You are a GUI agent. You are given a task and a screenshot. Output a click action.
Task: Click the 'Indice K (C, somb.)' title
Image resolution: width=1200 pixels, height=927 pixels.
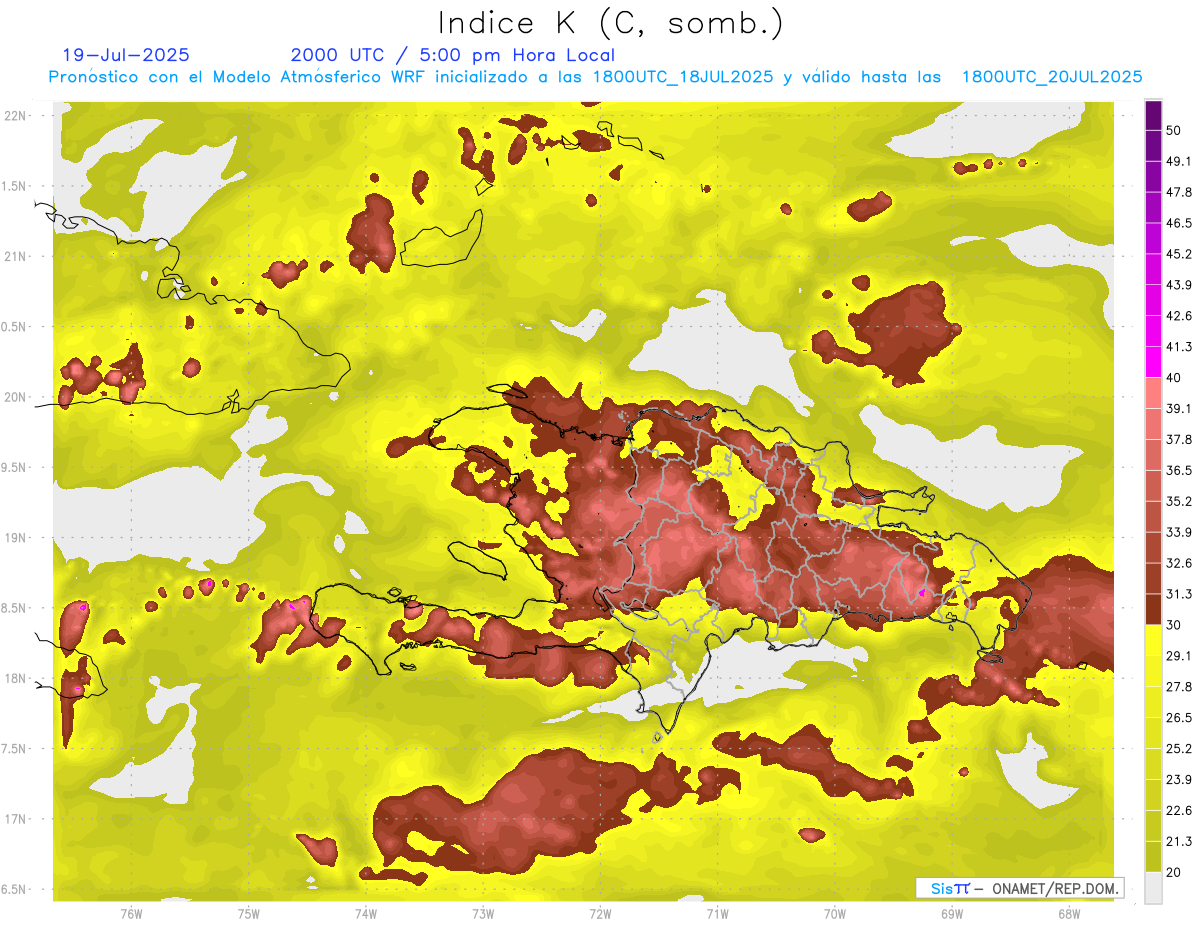(x=610, y=23)
